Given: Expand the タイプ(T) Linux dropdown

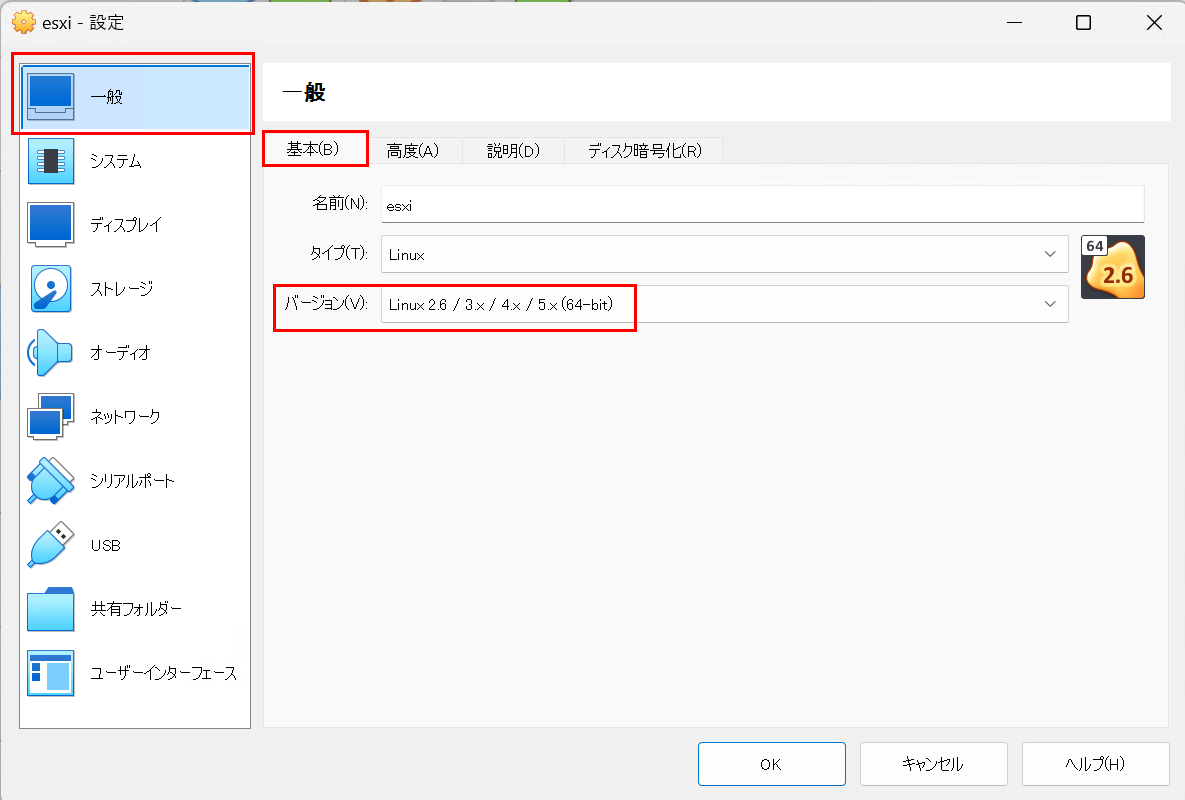Looking at the screenshot, I should (724, 255).
